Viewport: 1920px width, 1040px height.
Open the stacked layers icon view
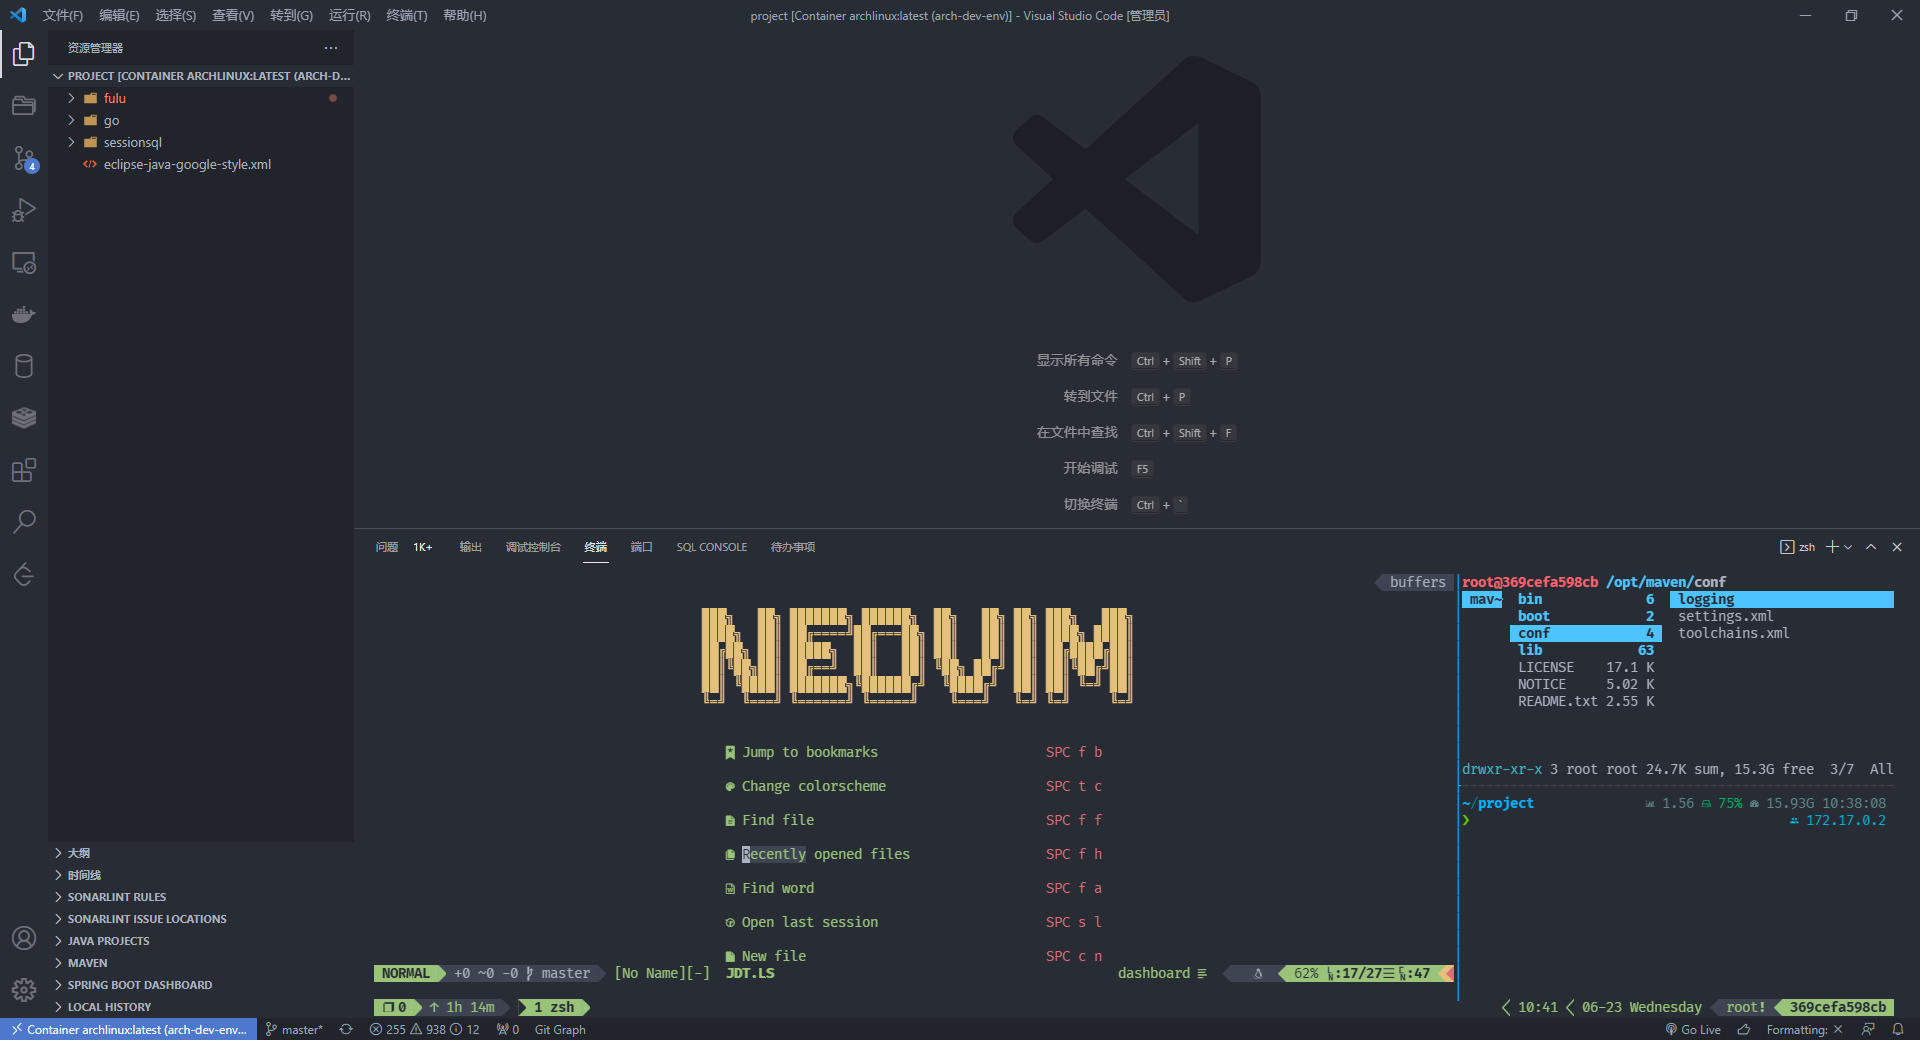pos(24,418)
